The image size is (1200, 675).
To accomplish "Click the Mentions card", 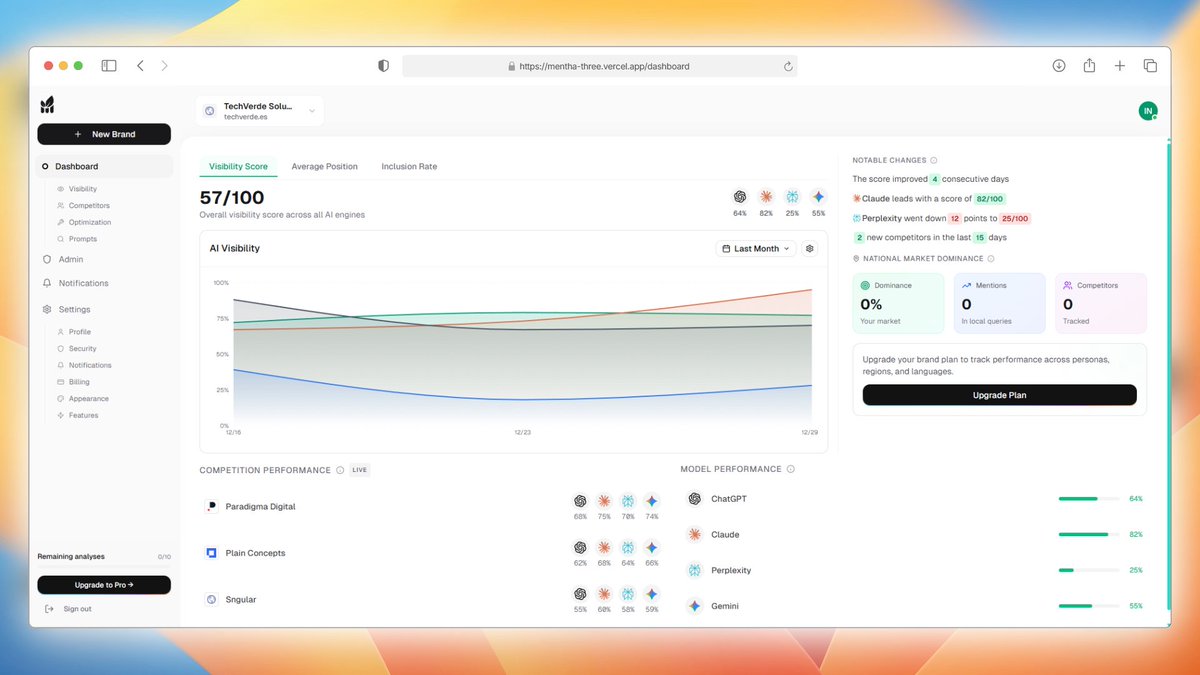I will [1000, 303].
